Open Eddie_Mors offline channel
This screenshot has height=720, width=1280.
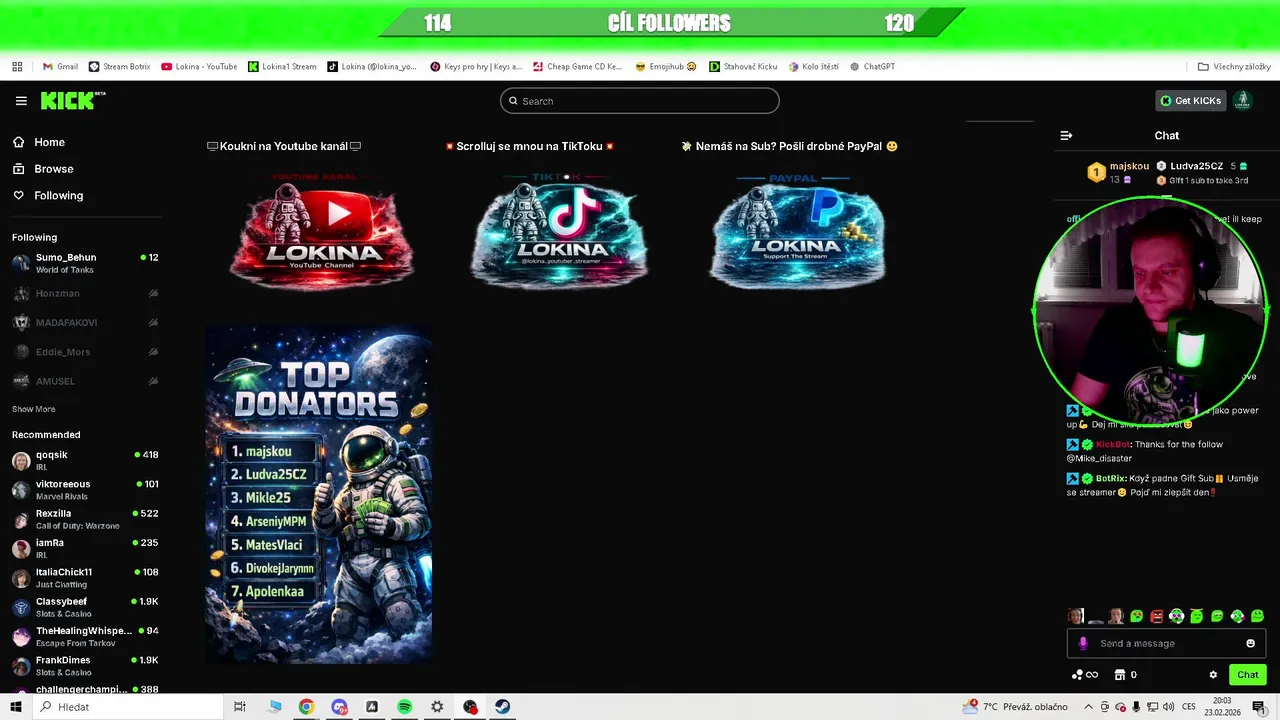(x=85, y=352)
